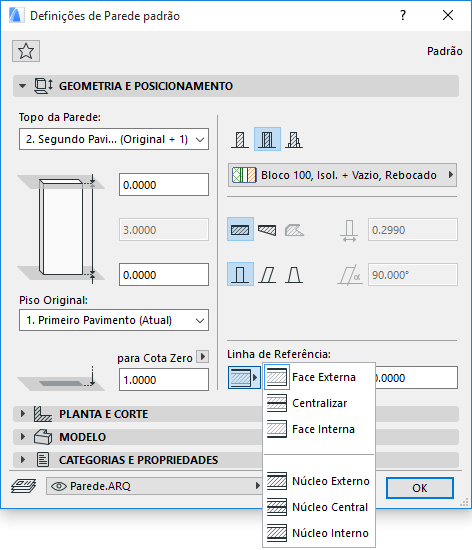Toggle the straight wall geometry option
The width and height of the screenshot is (472, 550).
pyautogui.click(x=240, y=229)
